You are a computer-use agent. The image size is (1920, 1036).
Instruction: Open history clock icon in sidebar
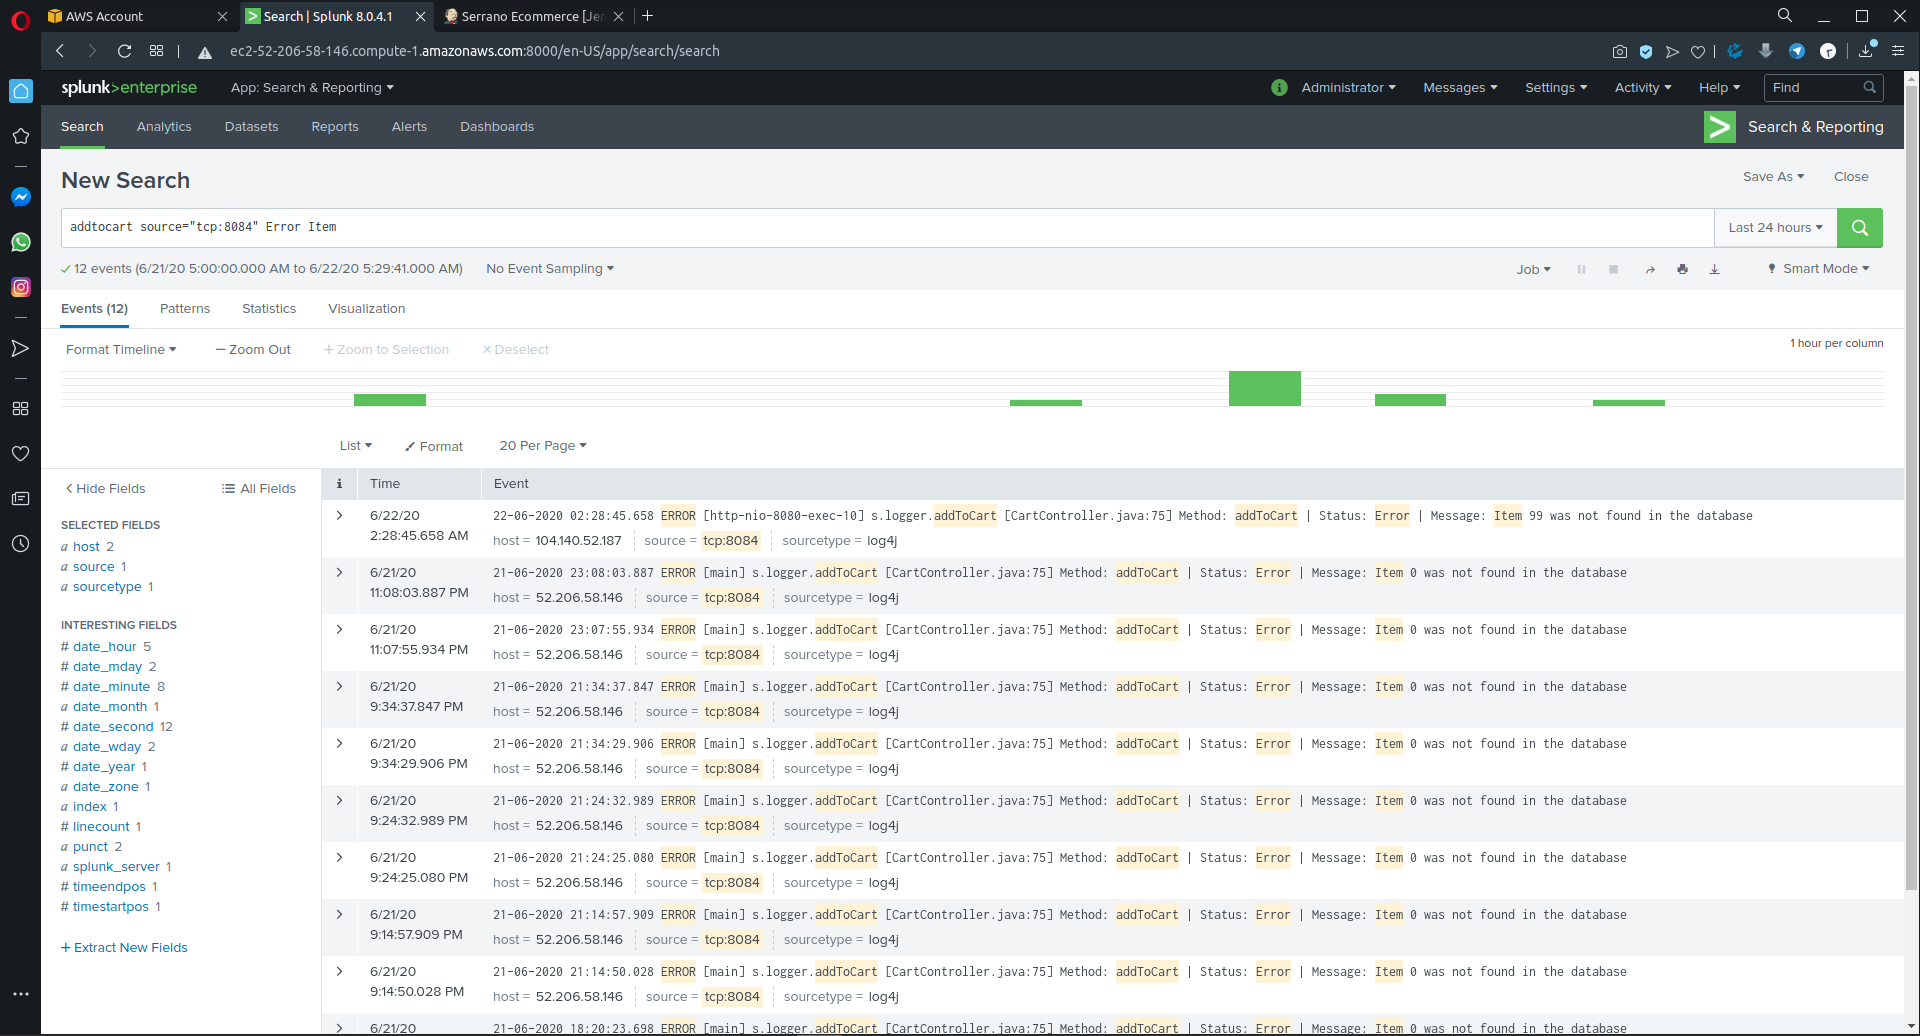[20, 544]
